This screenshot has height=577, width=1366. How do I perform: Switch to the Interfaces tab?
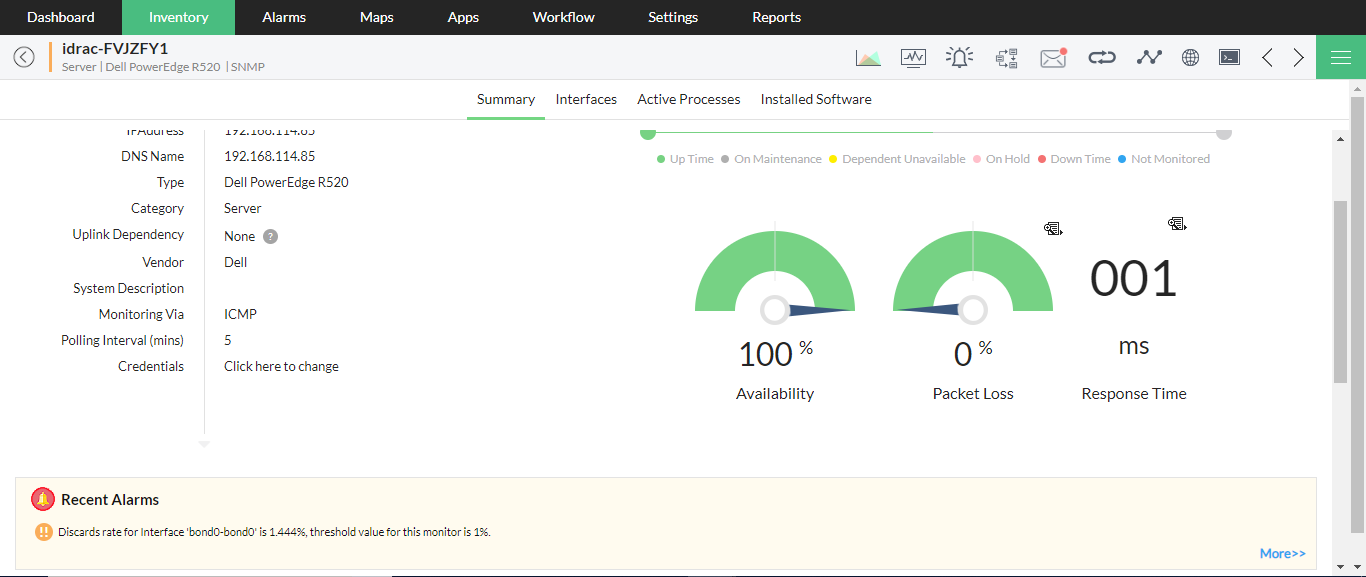(586, 99)
